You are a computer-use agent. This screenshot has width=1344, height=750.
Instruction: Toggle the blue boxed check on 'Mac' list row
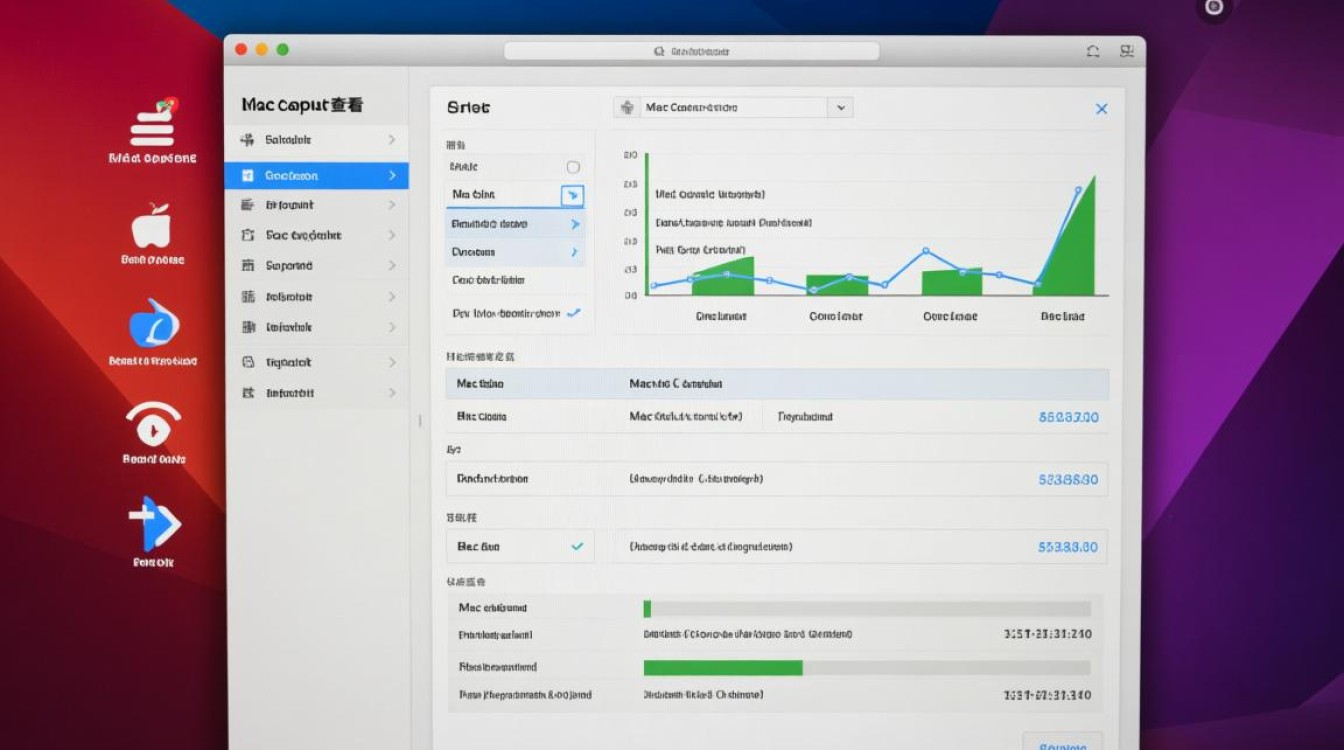[572, 195]
